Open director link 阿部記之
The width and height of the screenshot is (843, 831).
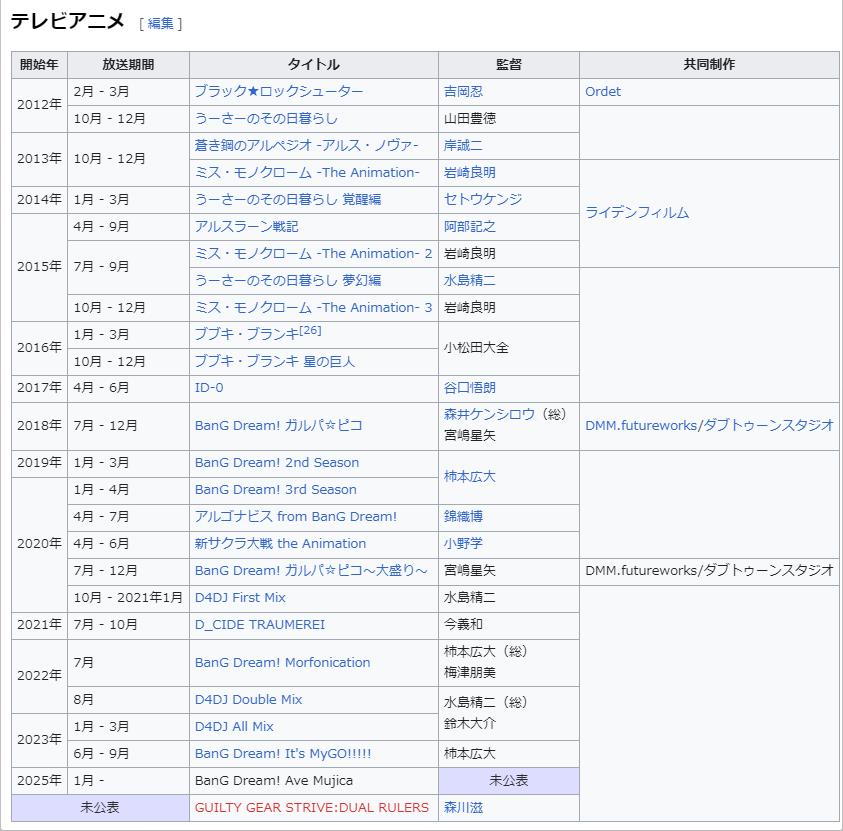(469, 226)
